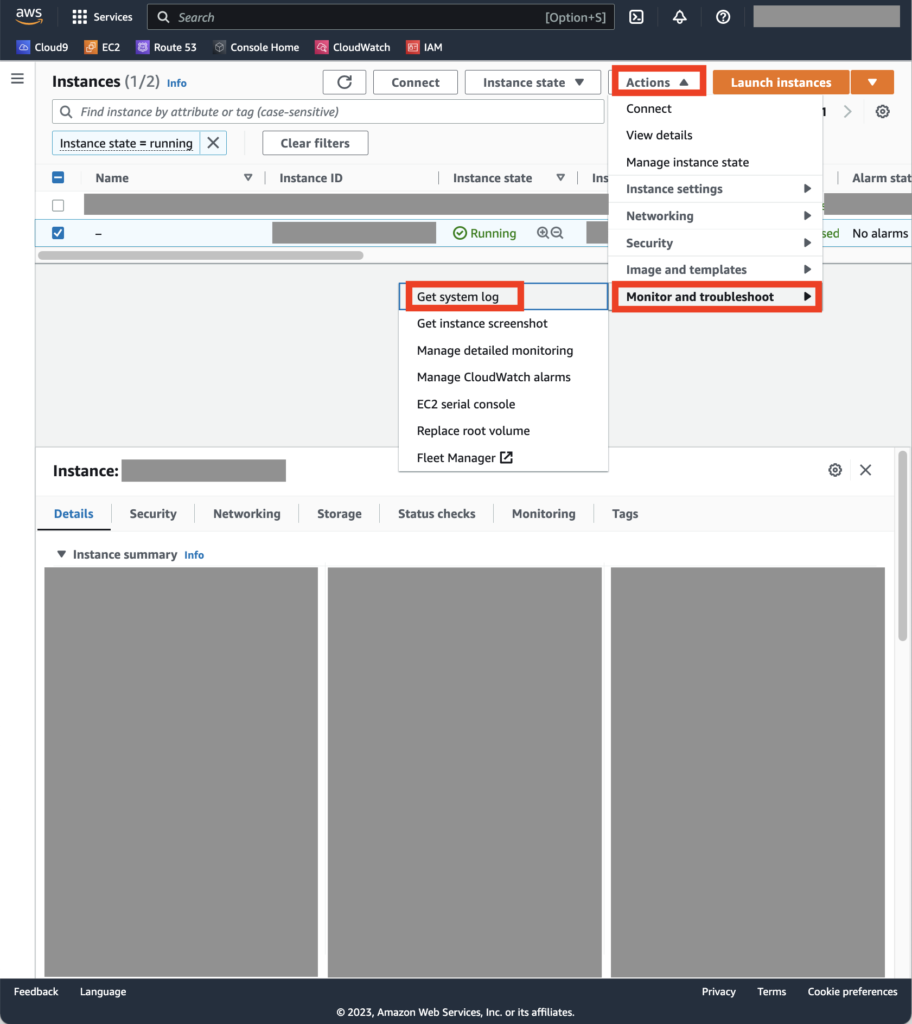Expand the Security submenu in Actions

click(715, 243)
